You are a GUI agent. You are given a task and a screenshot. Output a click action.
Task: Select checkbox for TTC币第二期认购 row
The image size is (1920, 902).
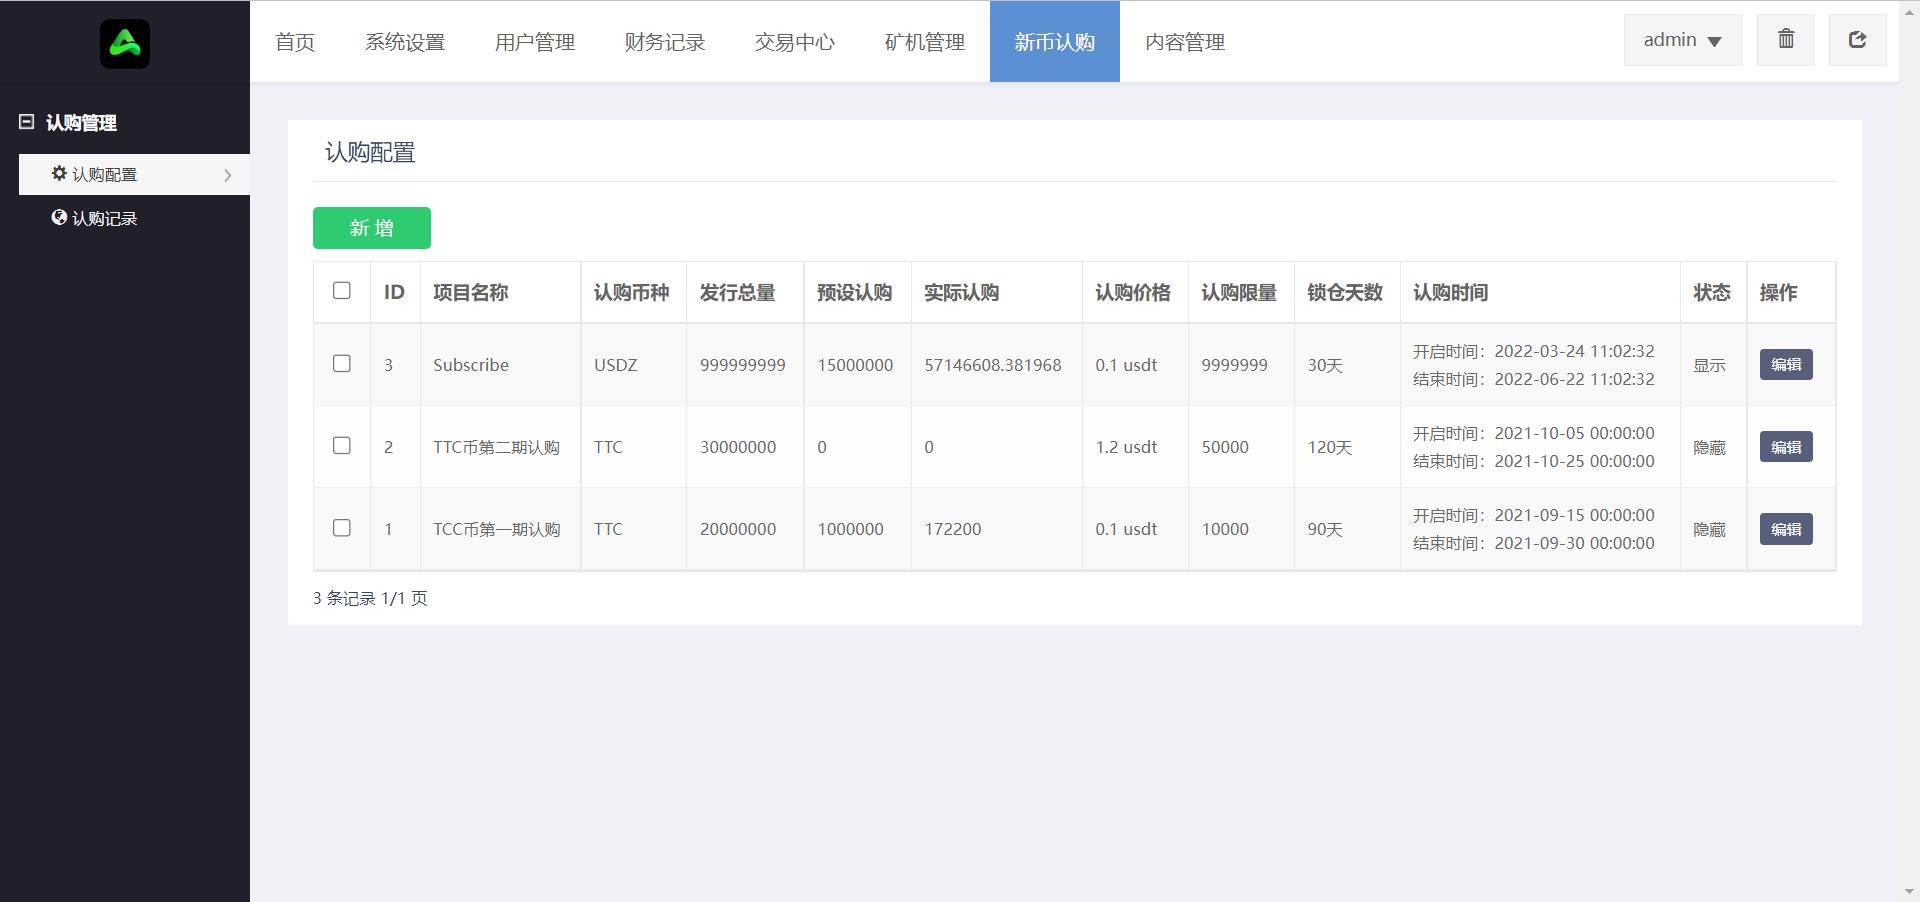(x=342, y=446)
